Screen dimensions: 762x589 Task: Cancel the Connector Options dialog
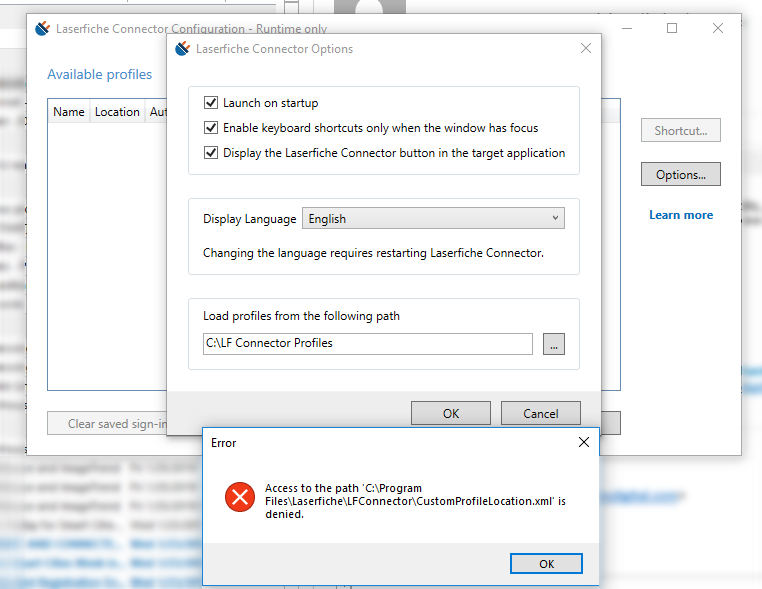[x=540, y=414]
